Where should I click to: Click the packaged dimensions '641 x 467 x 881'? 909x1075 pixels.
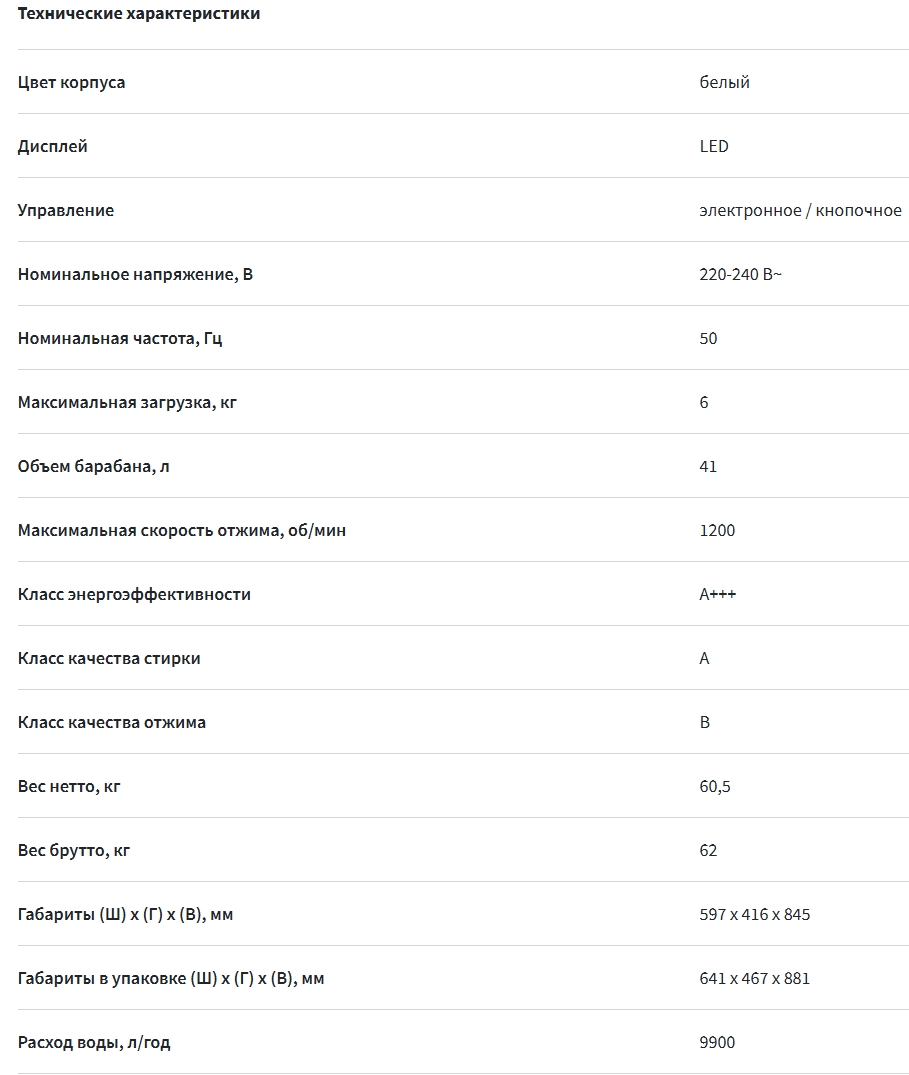(x=755, y=978)
